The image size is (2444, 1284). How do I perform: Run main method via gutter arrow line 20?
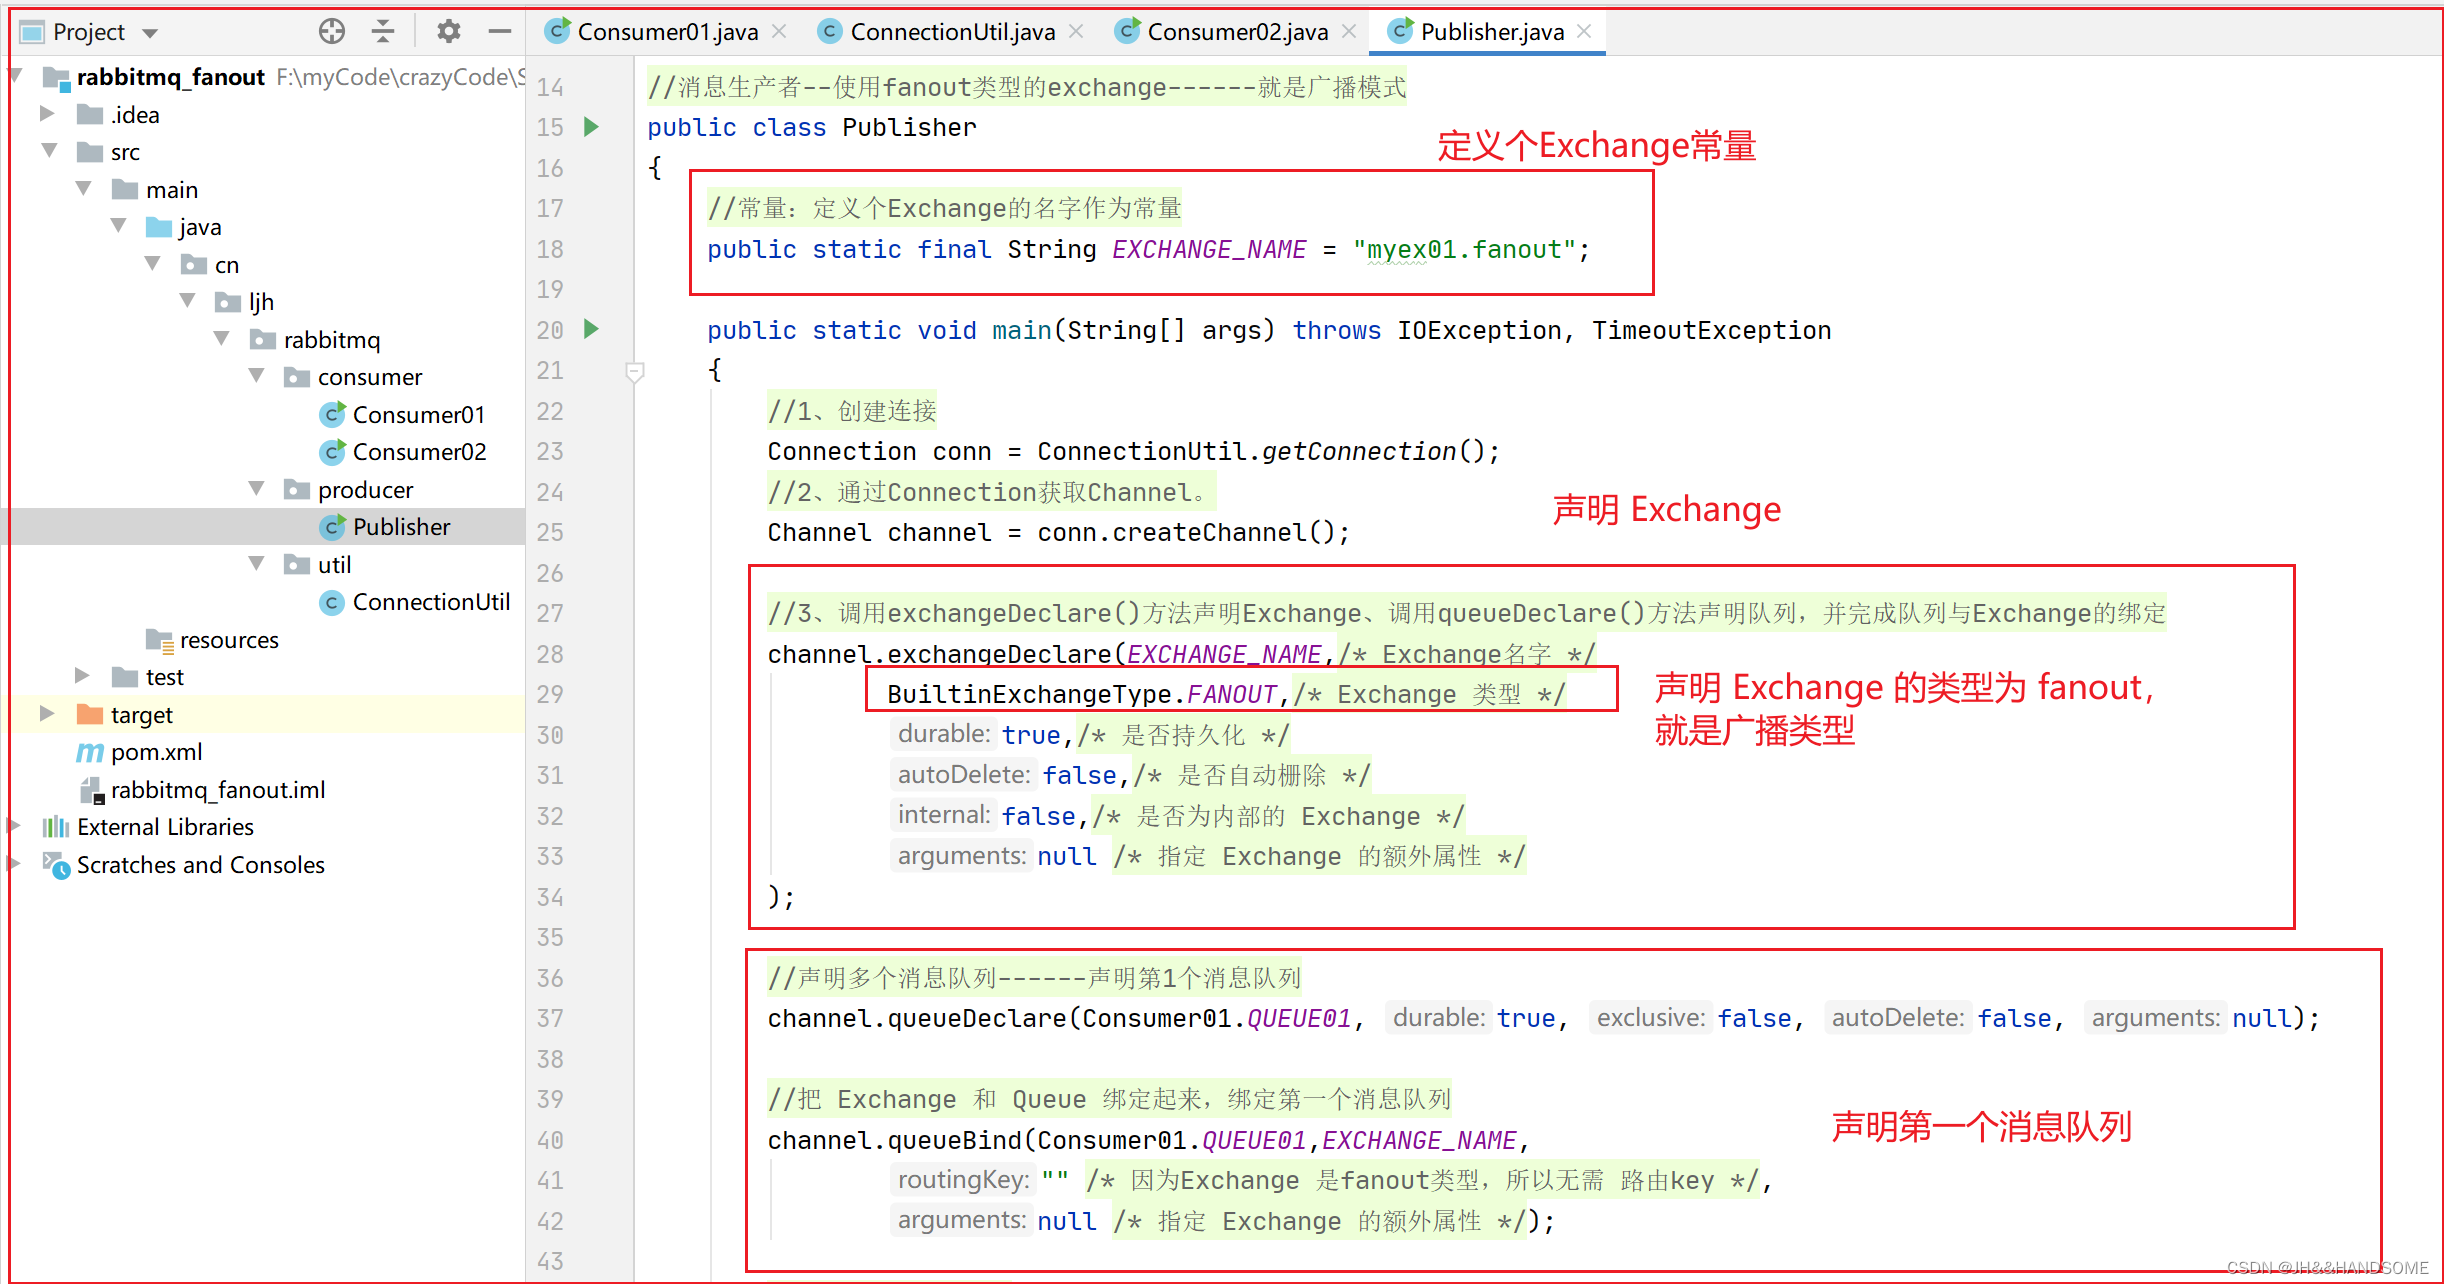pyautogui.click(x=591, y=329)
